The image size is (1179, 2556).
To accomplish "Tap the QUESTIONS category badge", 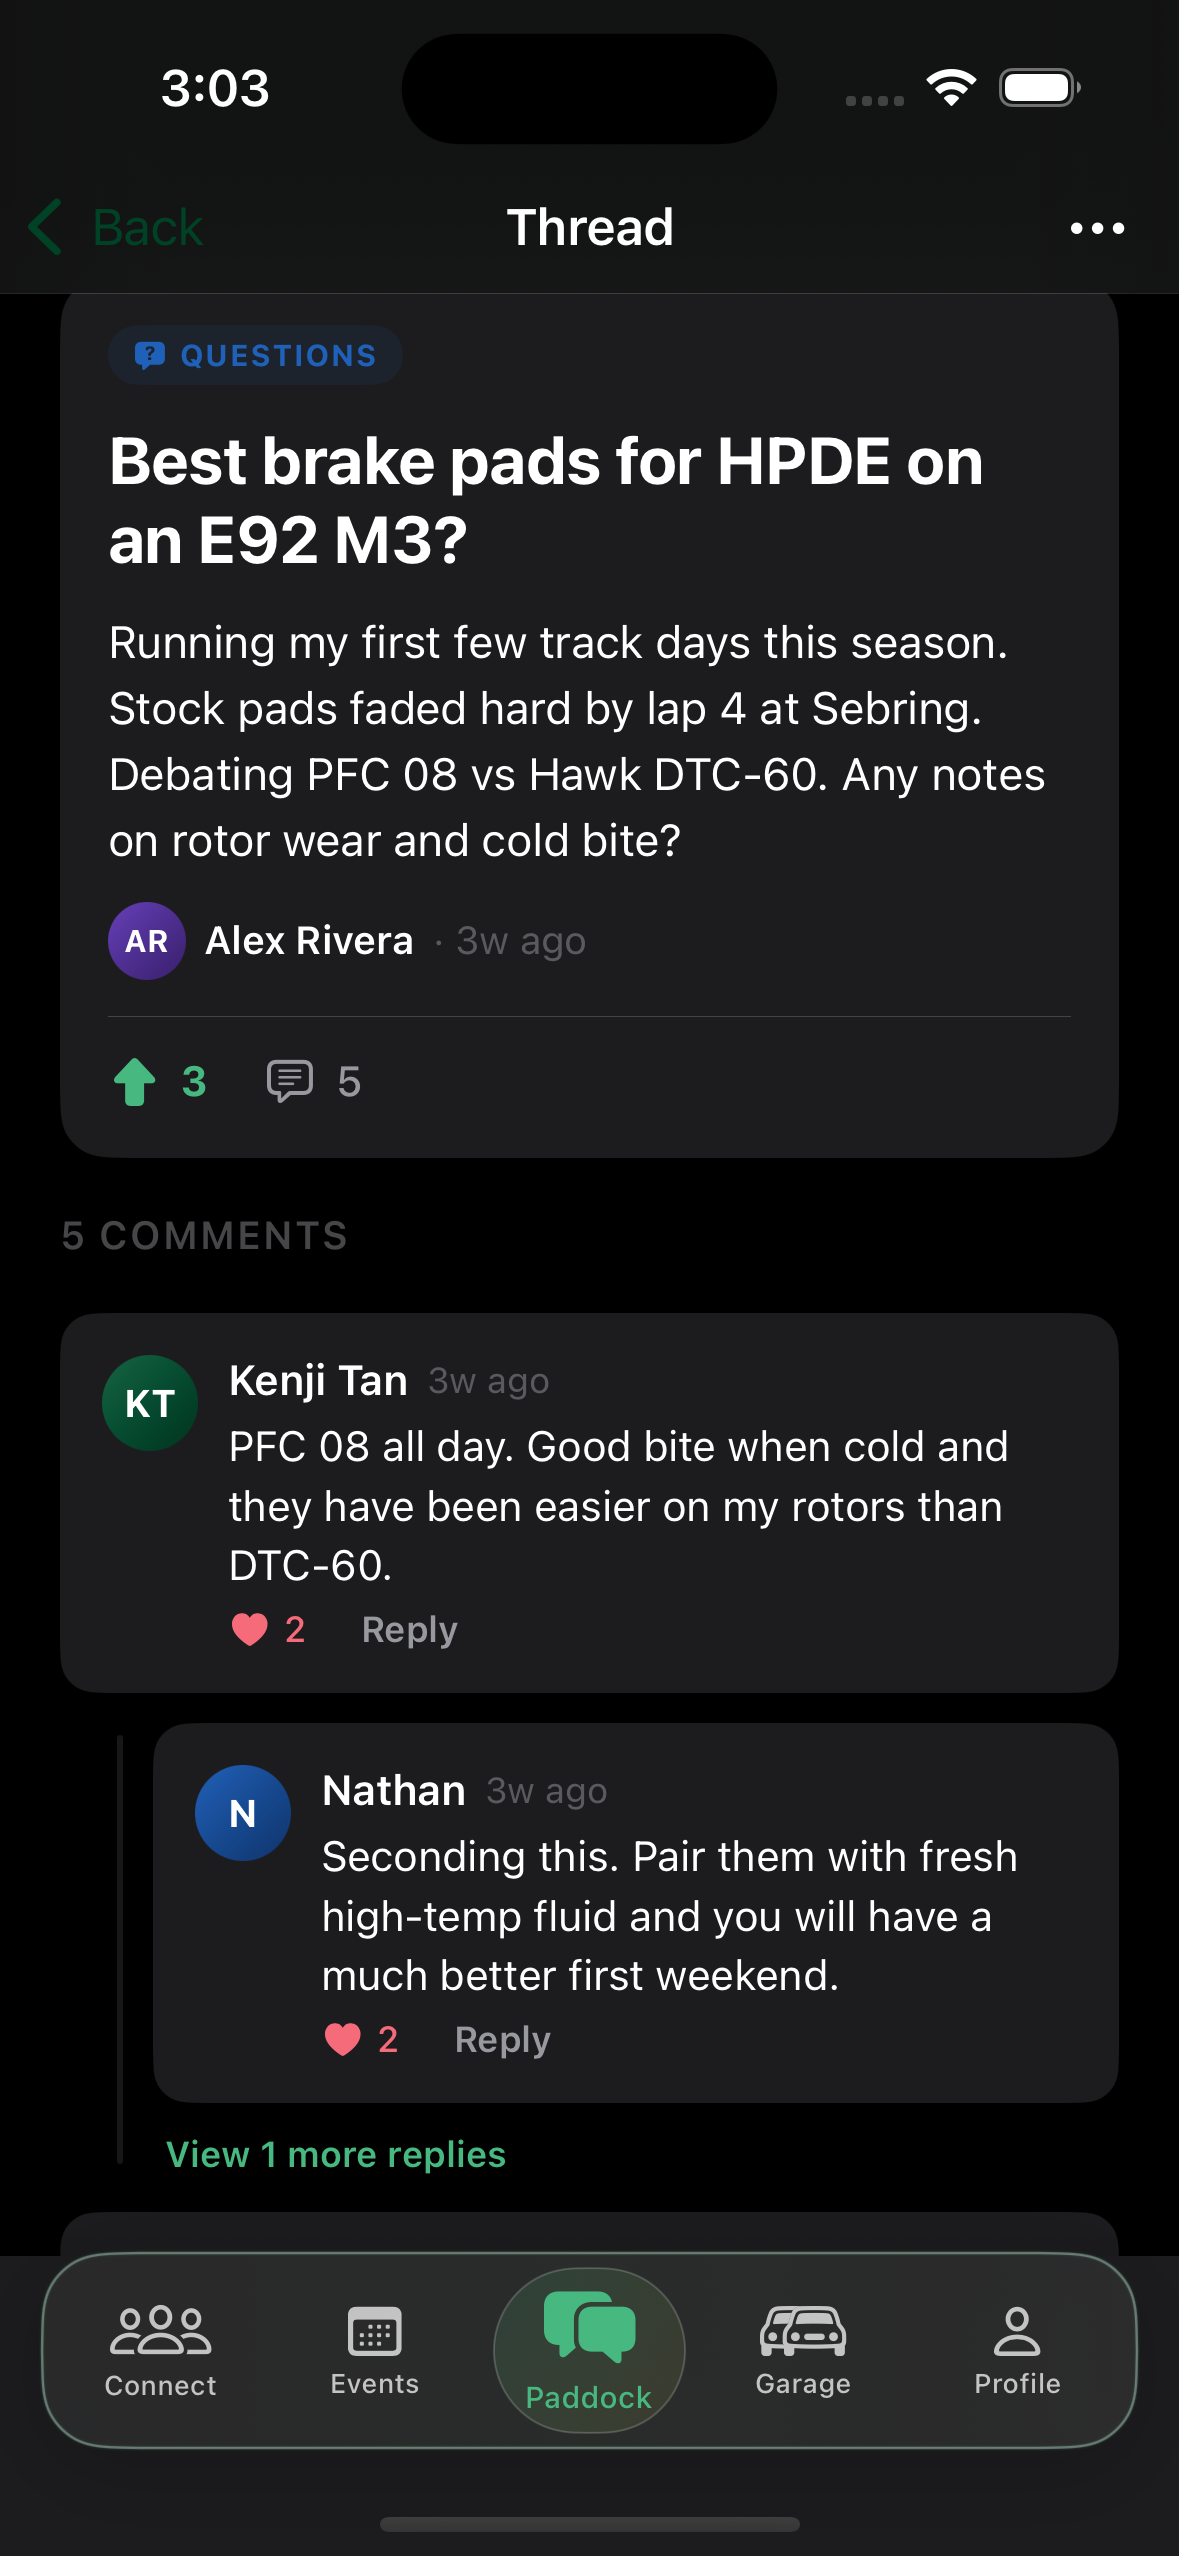I will 256,355.
